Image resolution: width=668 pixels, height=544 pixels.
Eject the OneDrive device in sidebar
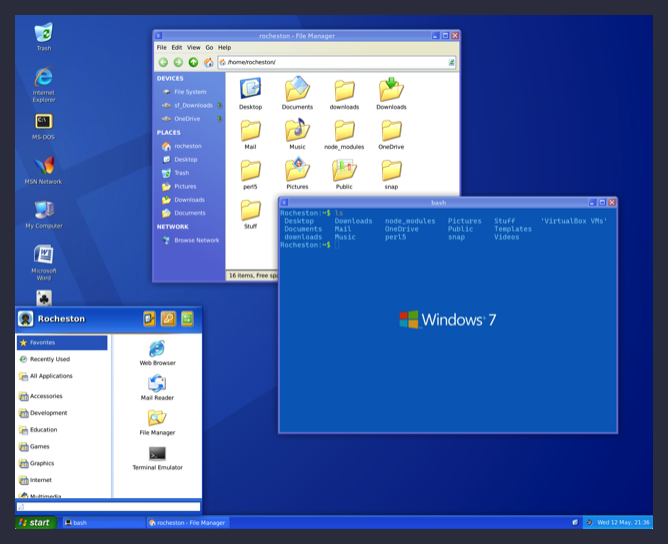pyautogui.click(x=220, y=119)
